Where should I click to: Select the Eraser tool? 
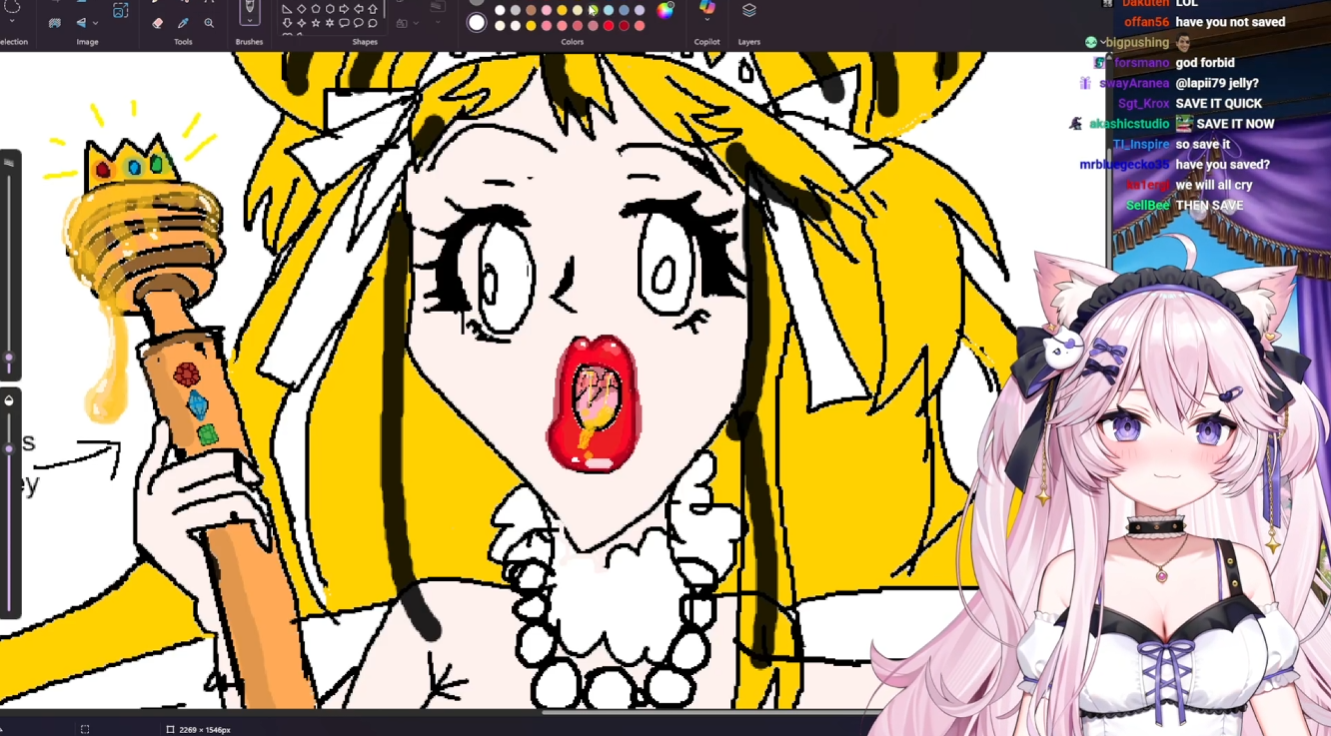(157, 22)
